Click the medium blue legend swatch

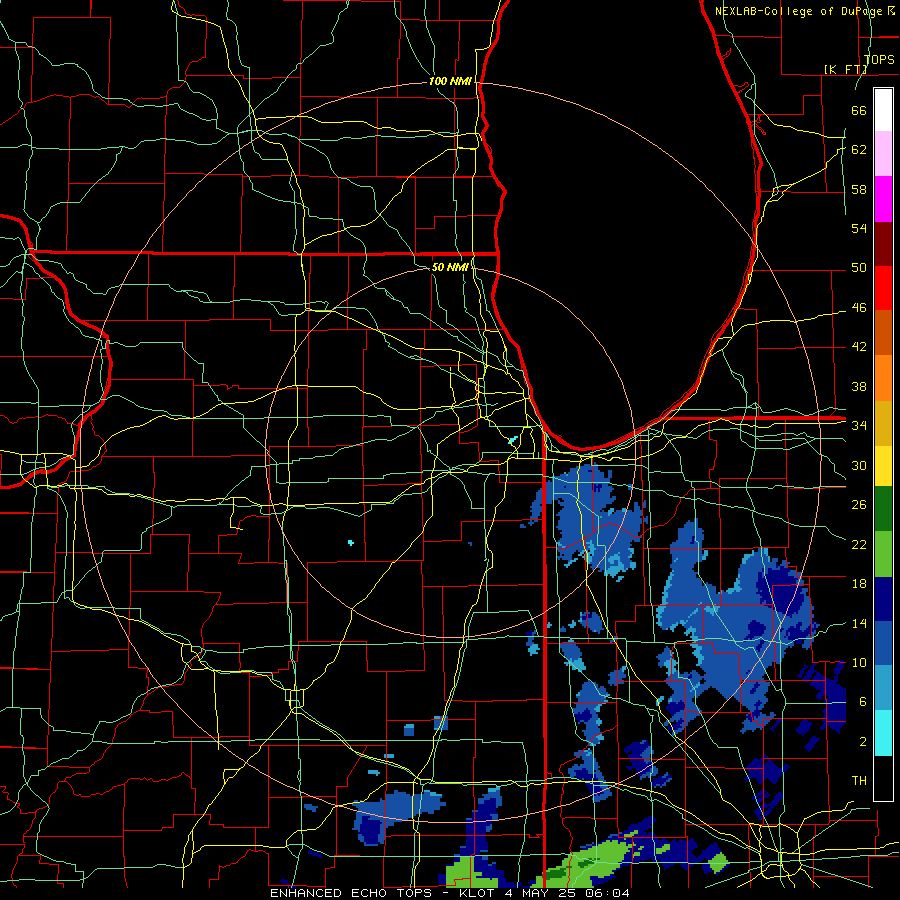point(883,643)
